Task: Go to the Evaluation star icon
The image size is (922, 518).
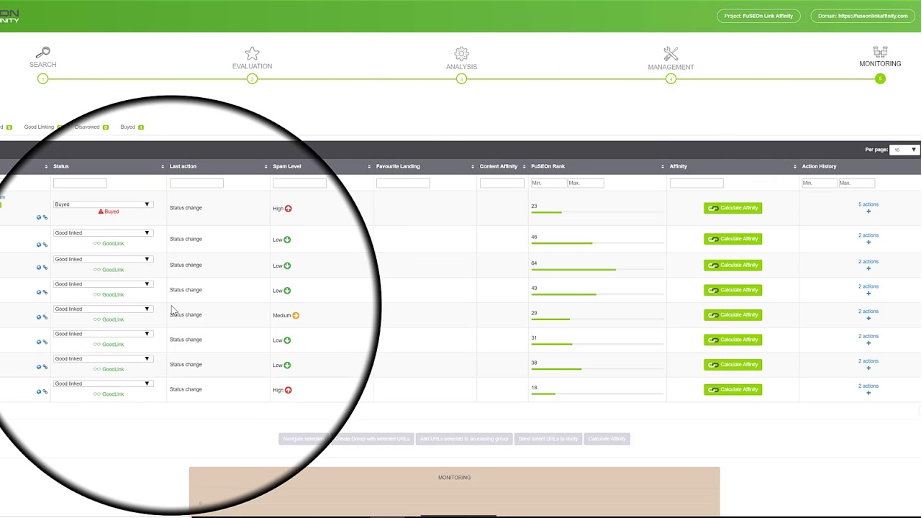Action: click(252, 53)
